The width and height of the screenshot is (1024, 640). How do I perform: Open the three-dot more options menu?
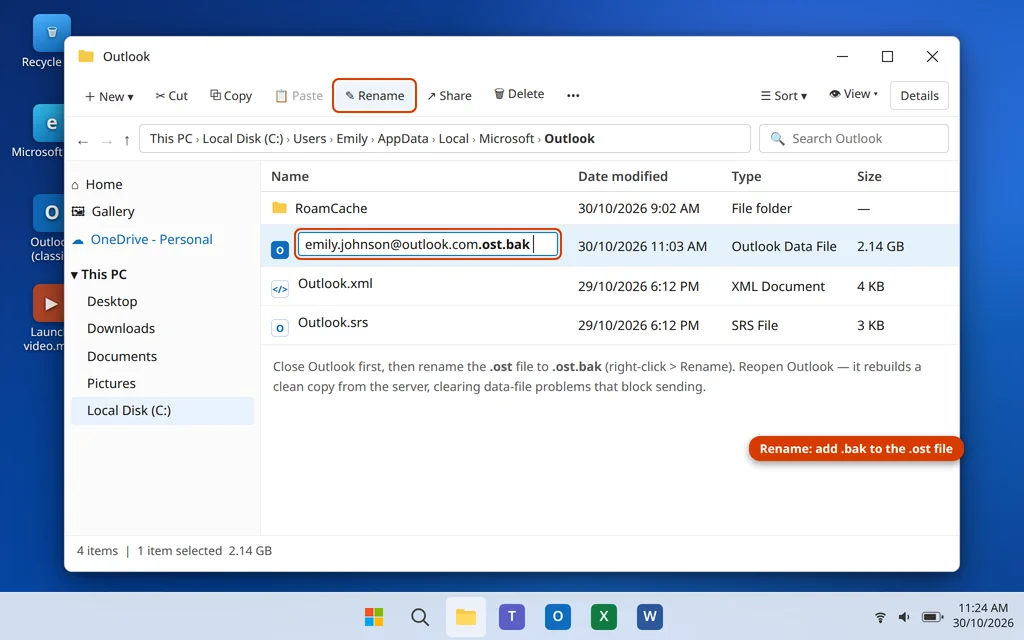tap(573, 95)
